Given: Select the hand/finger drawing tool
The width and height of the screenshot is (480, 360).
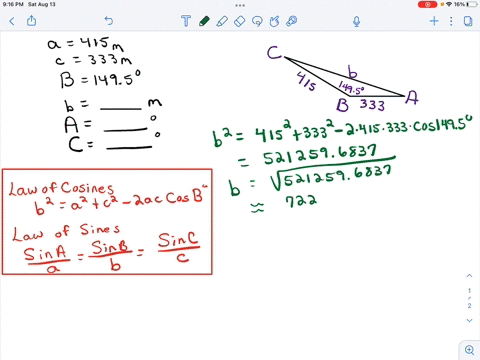Looking at the screenshot, I should [274, 21].
